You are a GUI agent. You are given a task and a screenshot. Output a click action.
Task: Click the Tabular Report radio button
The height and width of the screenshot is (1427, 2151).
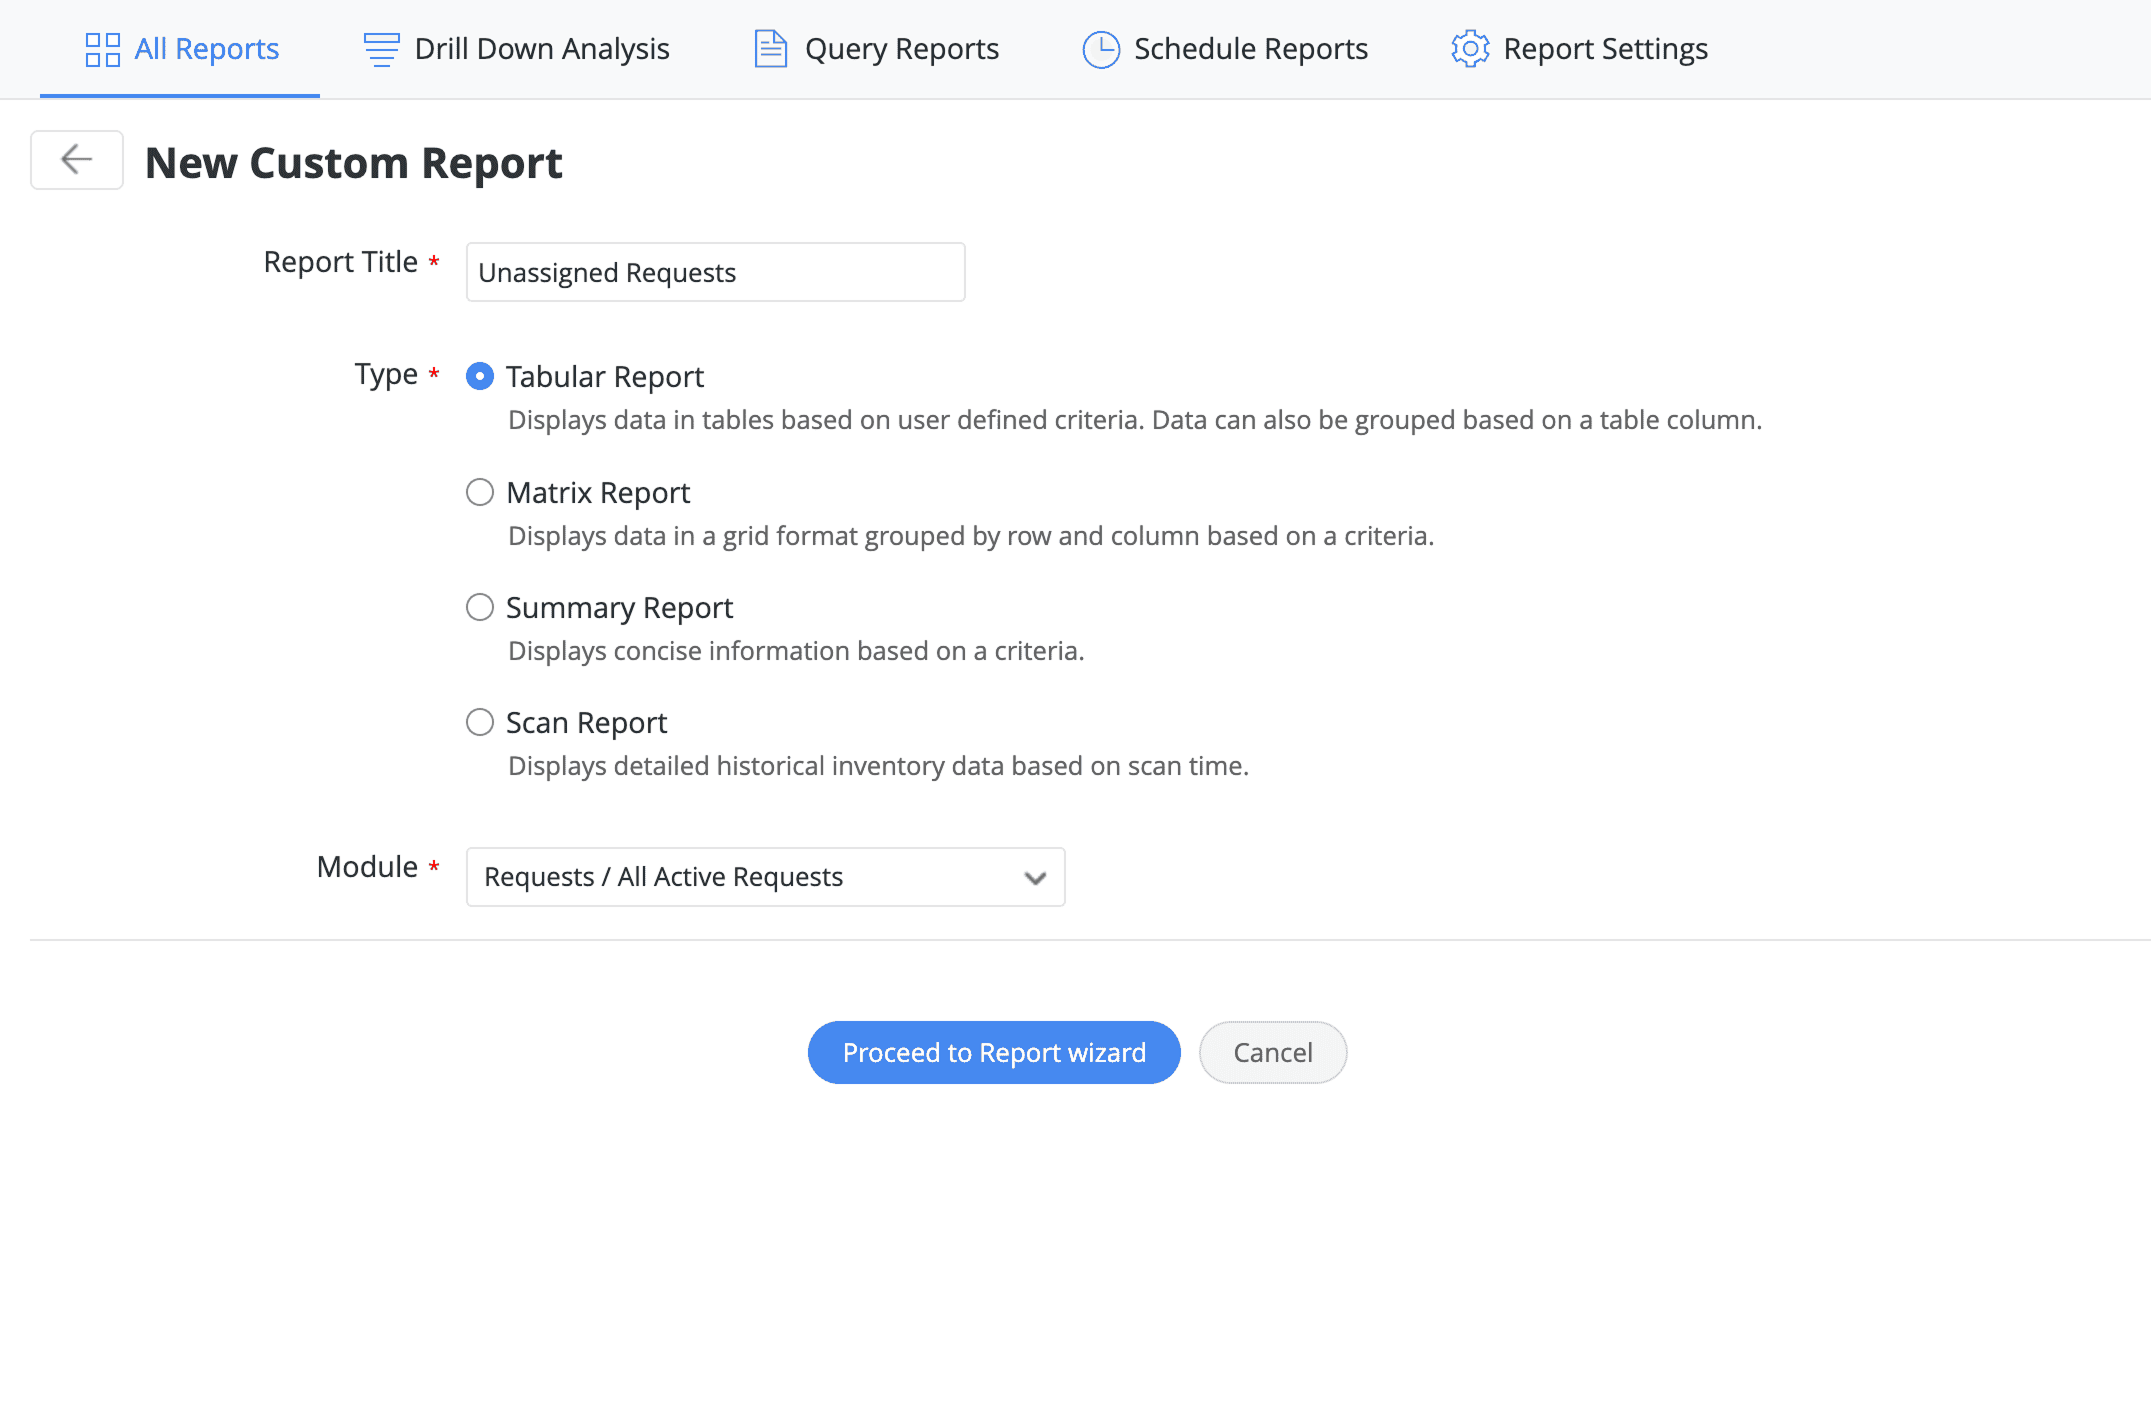click(x=480, y=376)
